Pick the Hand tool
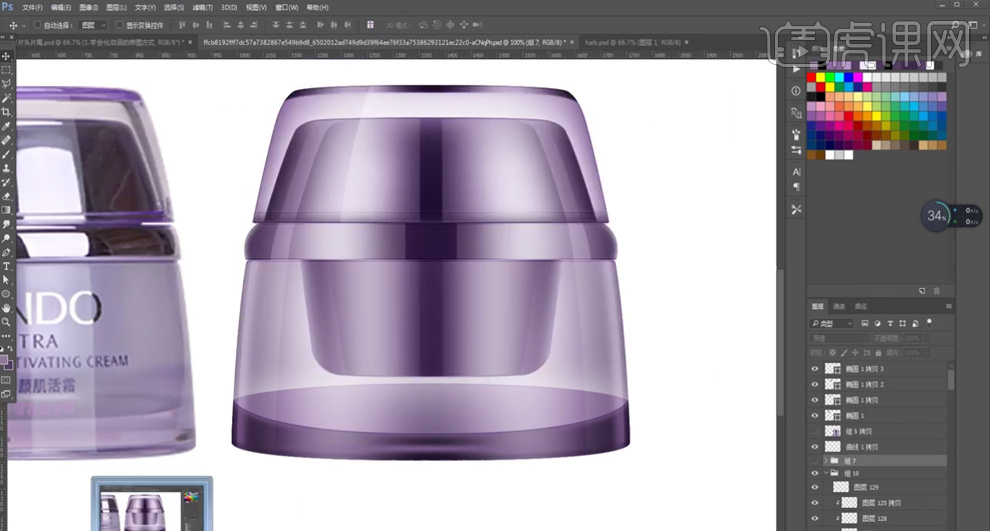The width and height of the screenshot is (990, 531). 6,308
